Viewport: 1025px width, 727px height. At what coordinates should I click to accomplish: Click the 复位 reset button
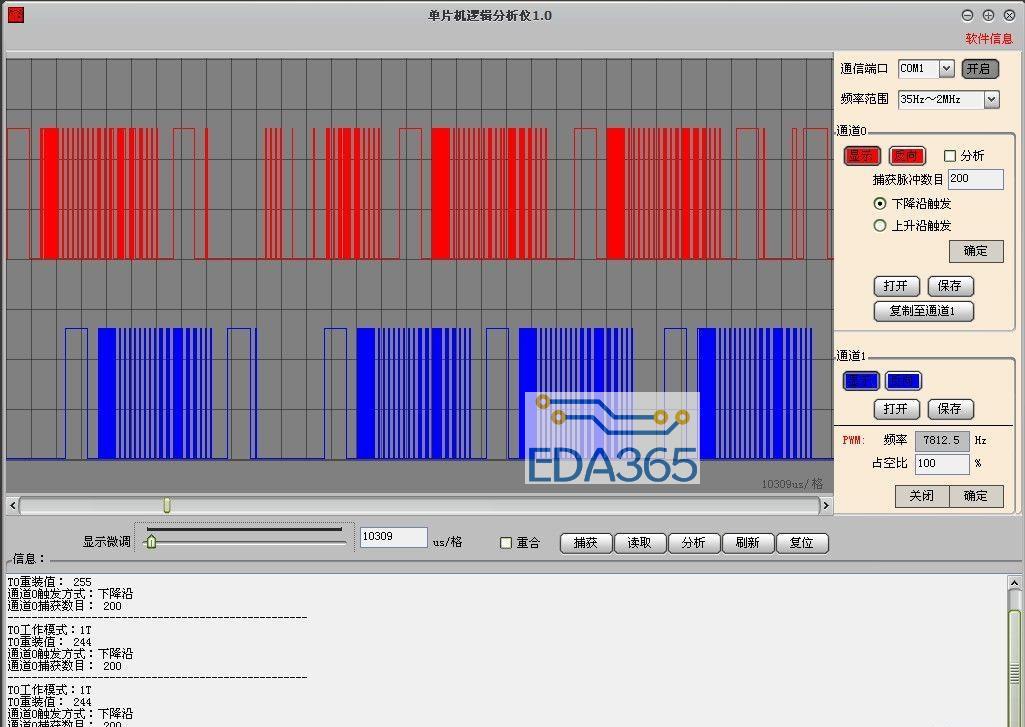pos(801,543)
